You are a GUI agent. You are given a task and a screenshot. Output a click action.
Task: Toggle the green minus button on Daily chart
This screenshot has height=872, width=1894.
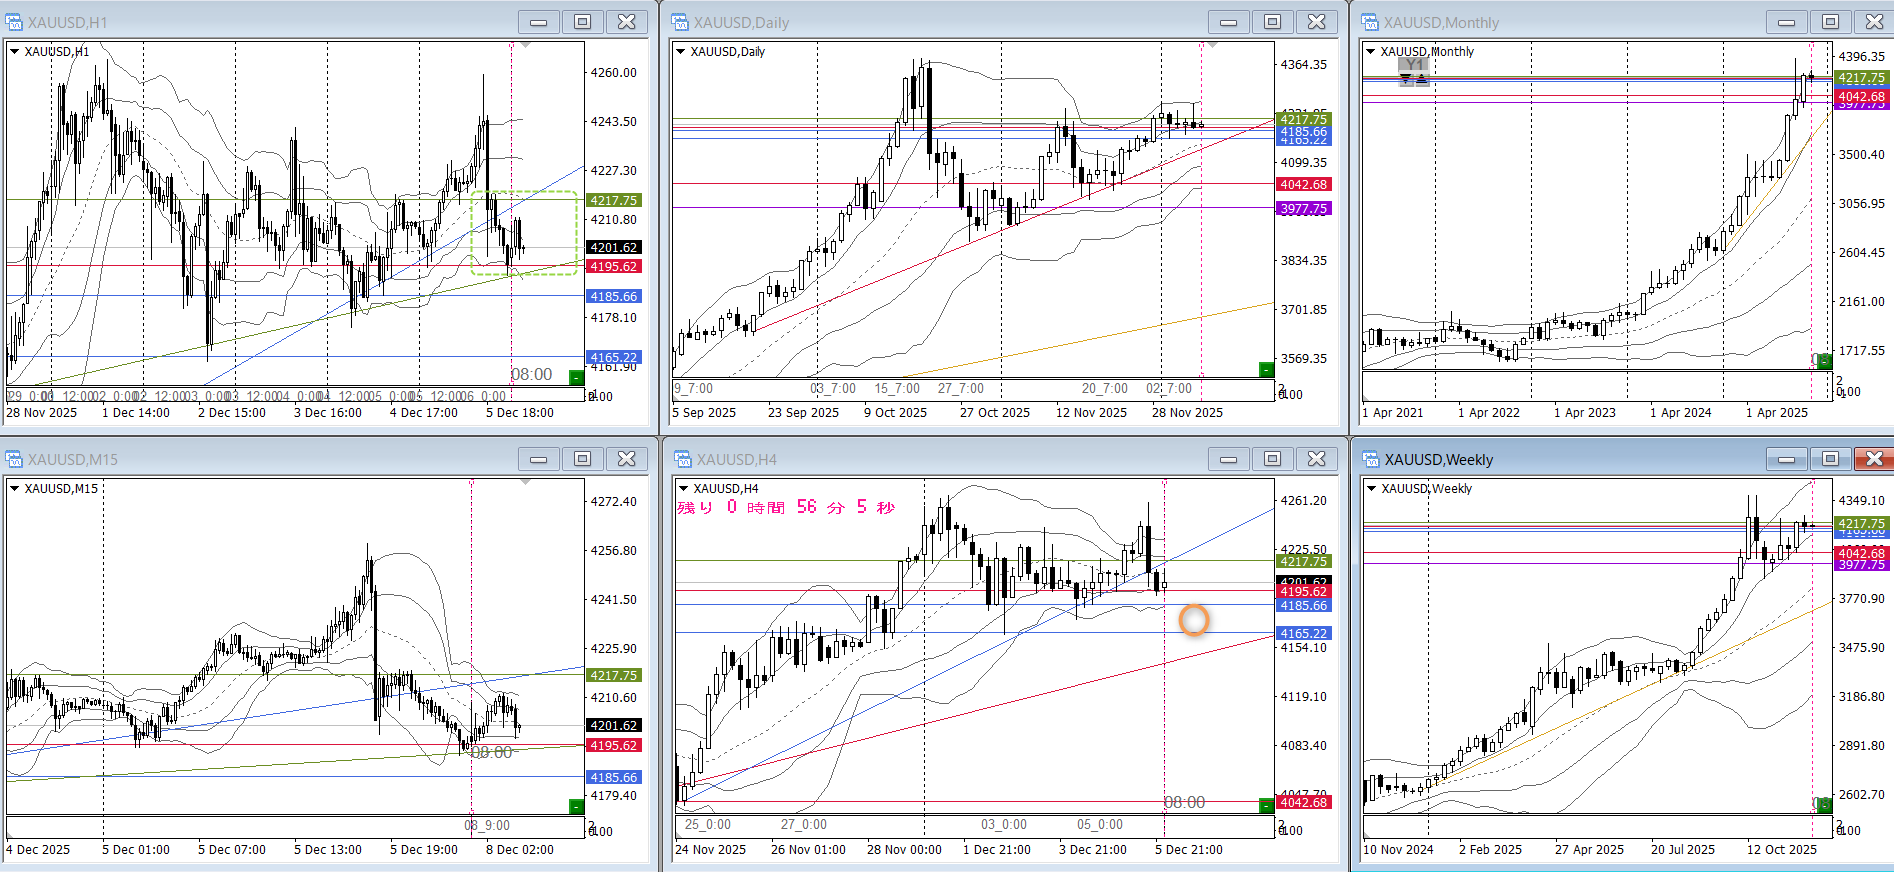click(1266, 370)
